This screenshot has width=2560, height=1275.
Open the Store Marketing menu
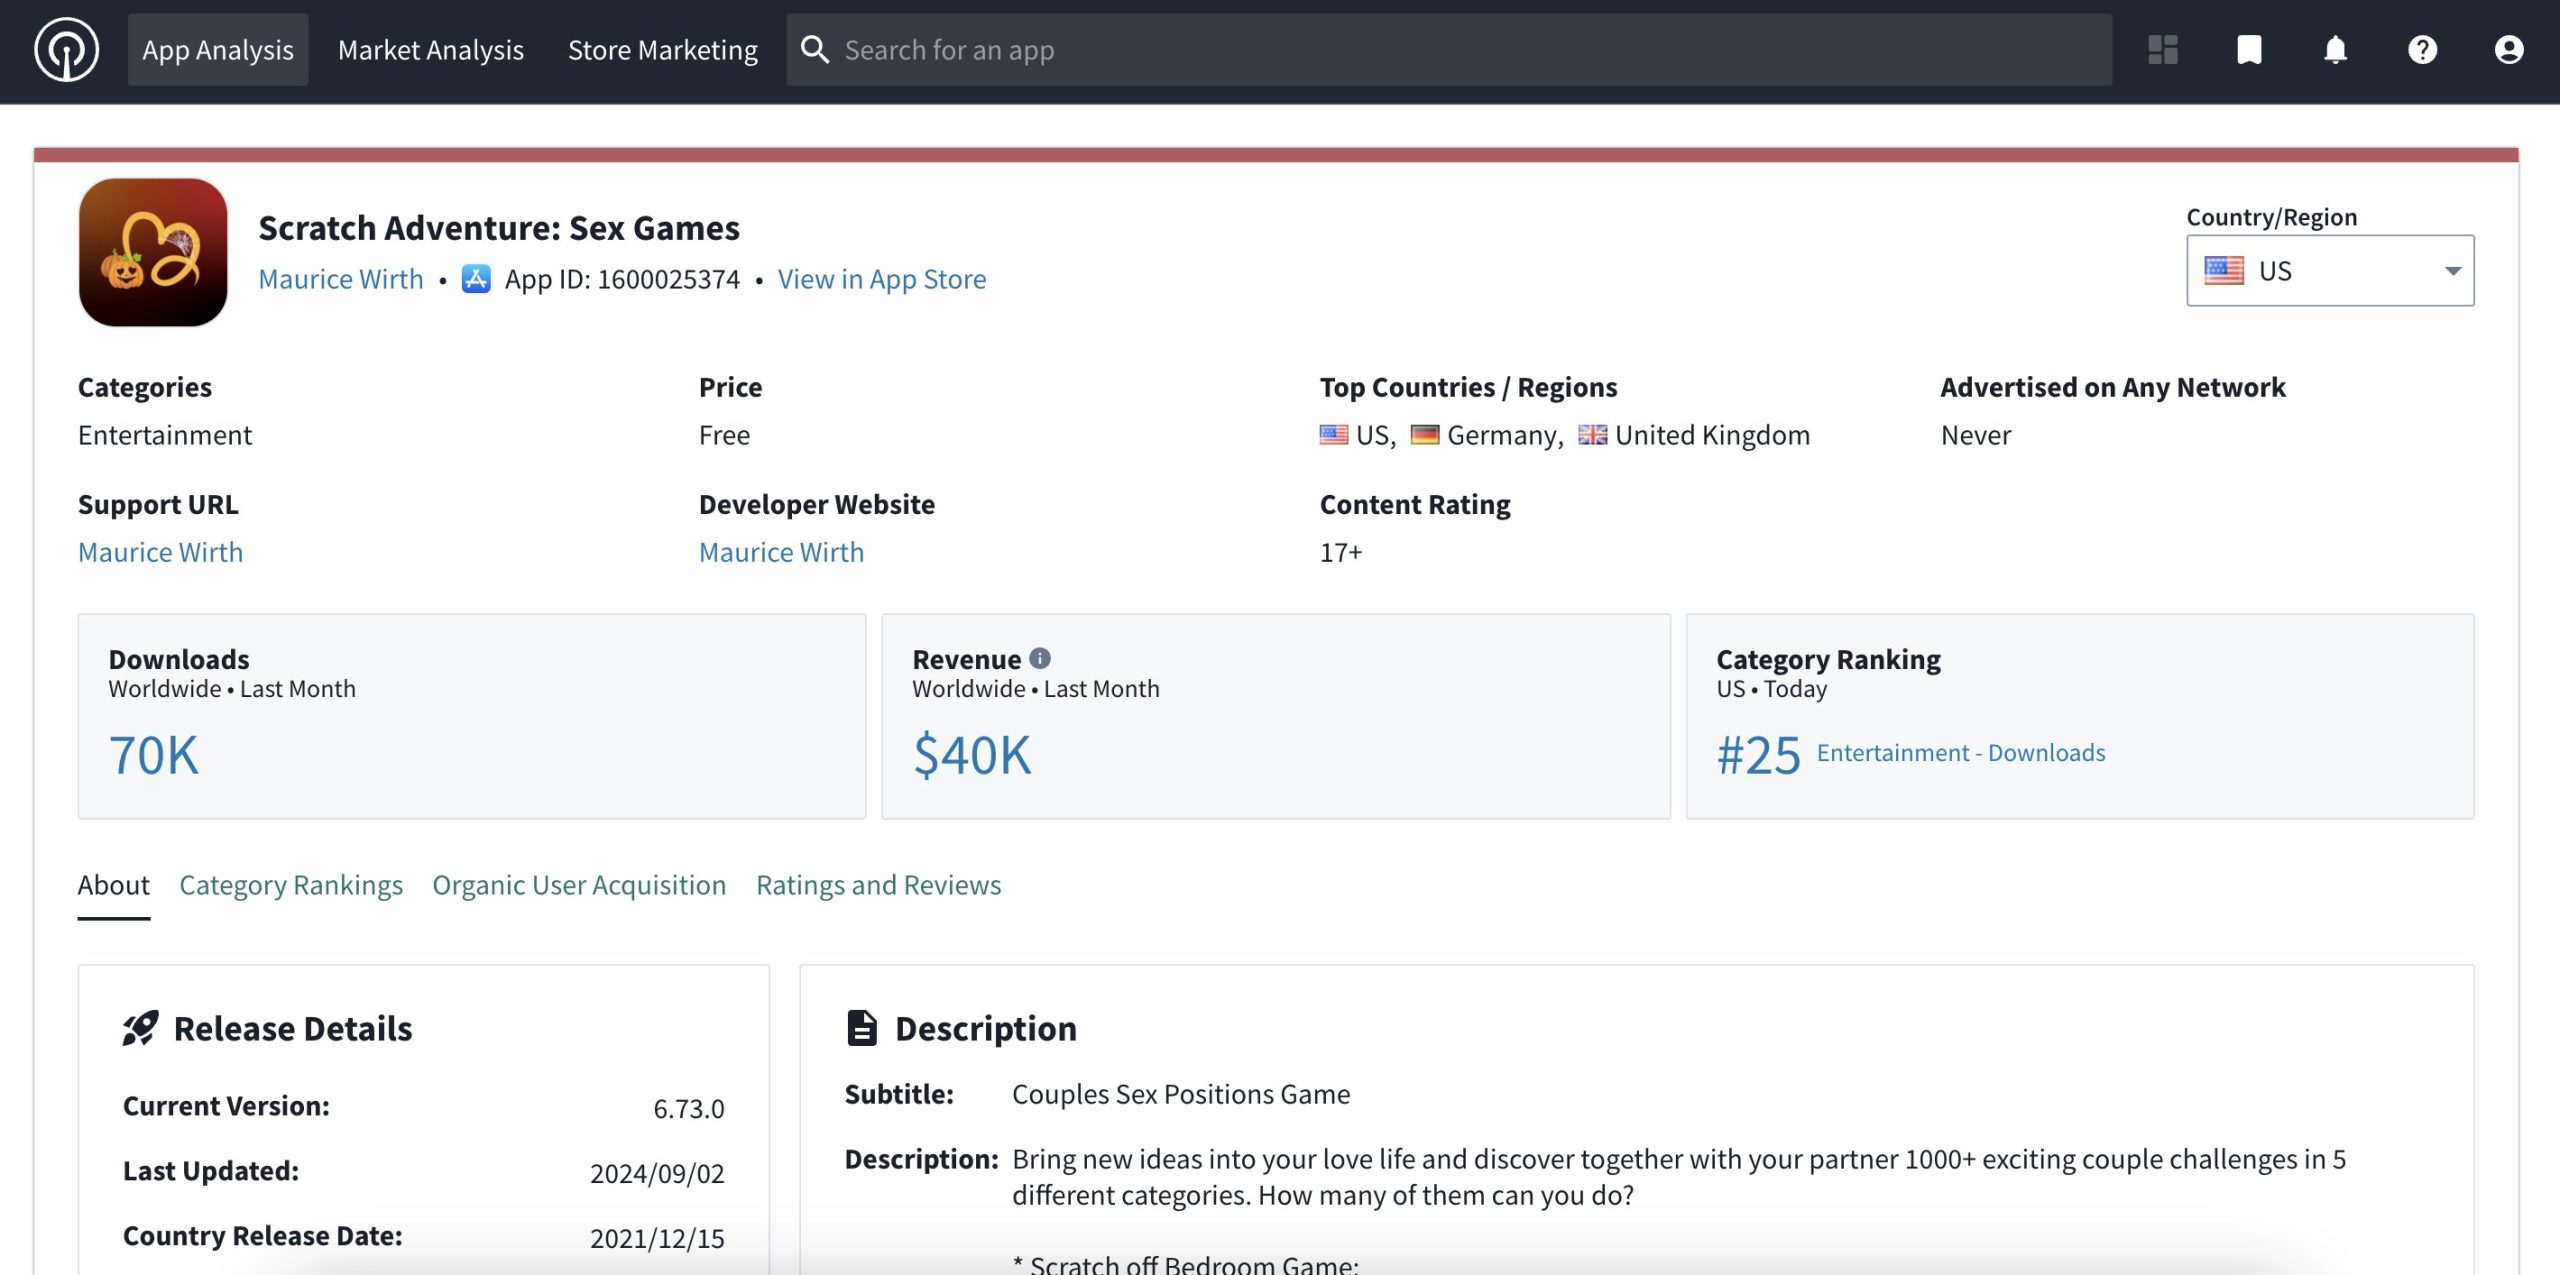pos(662,50)
